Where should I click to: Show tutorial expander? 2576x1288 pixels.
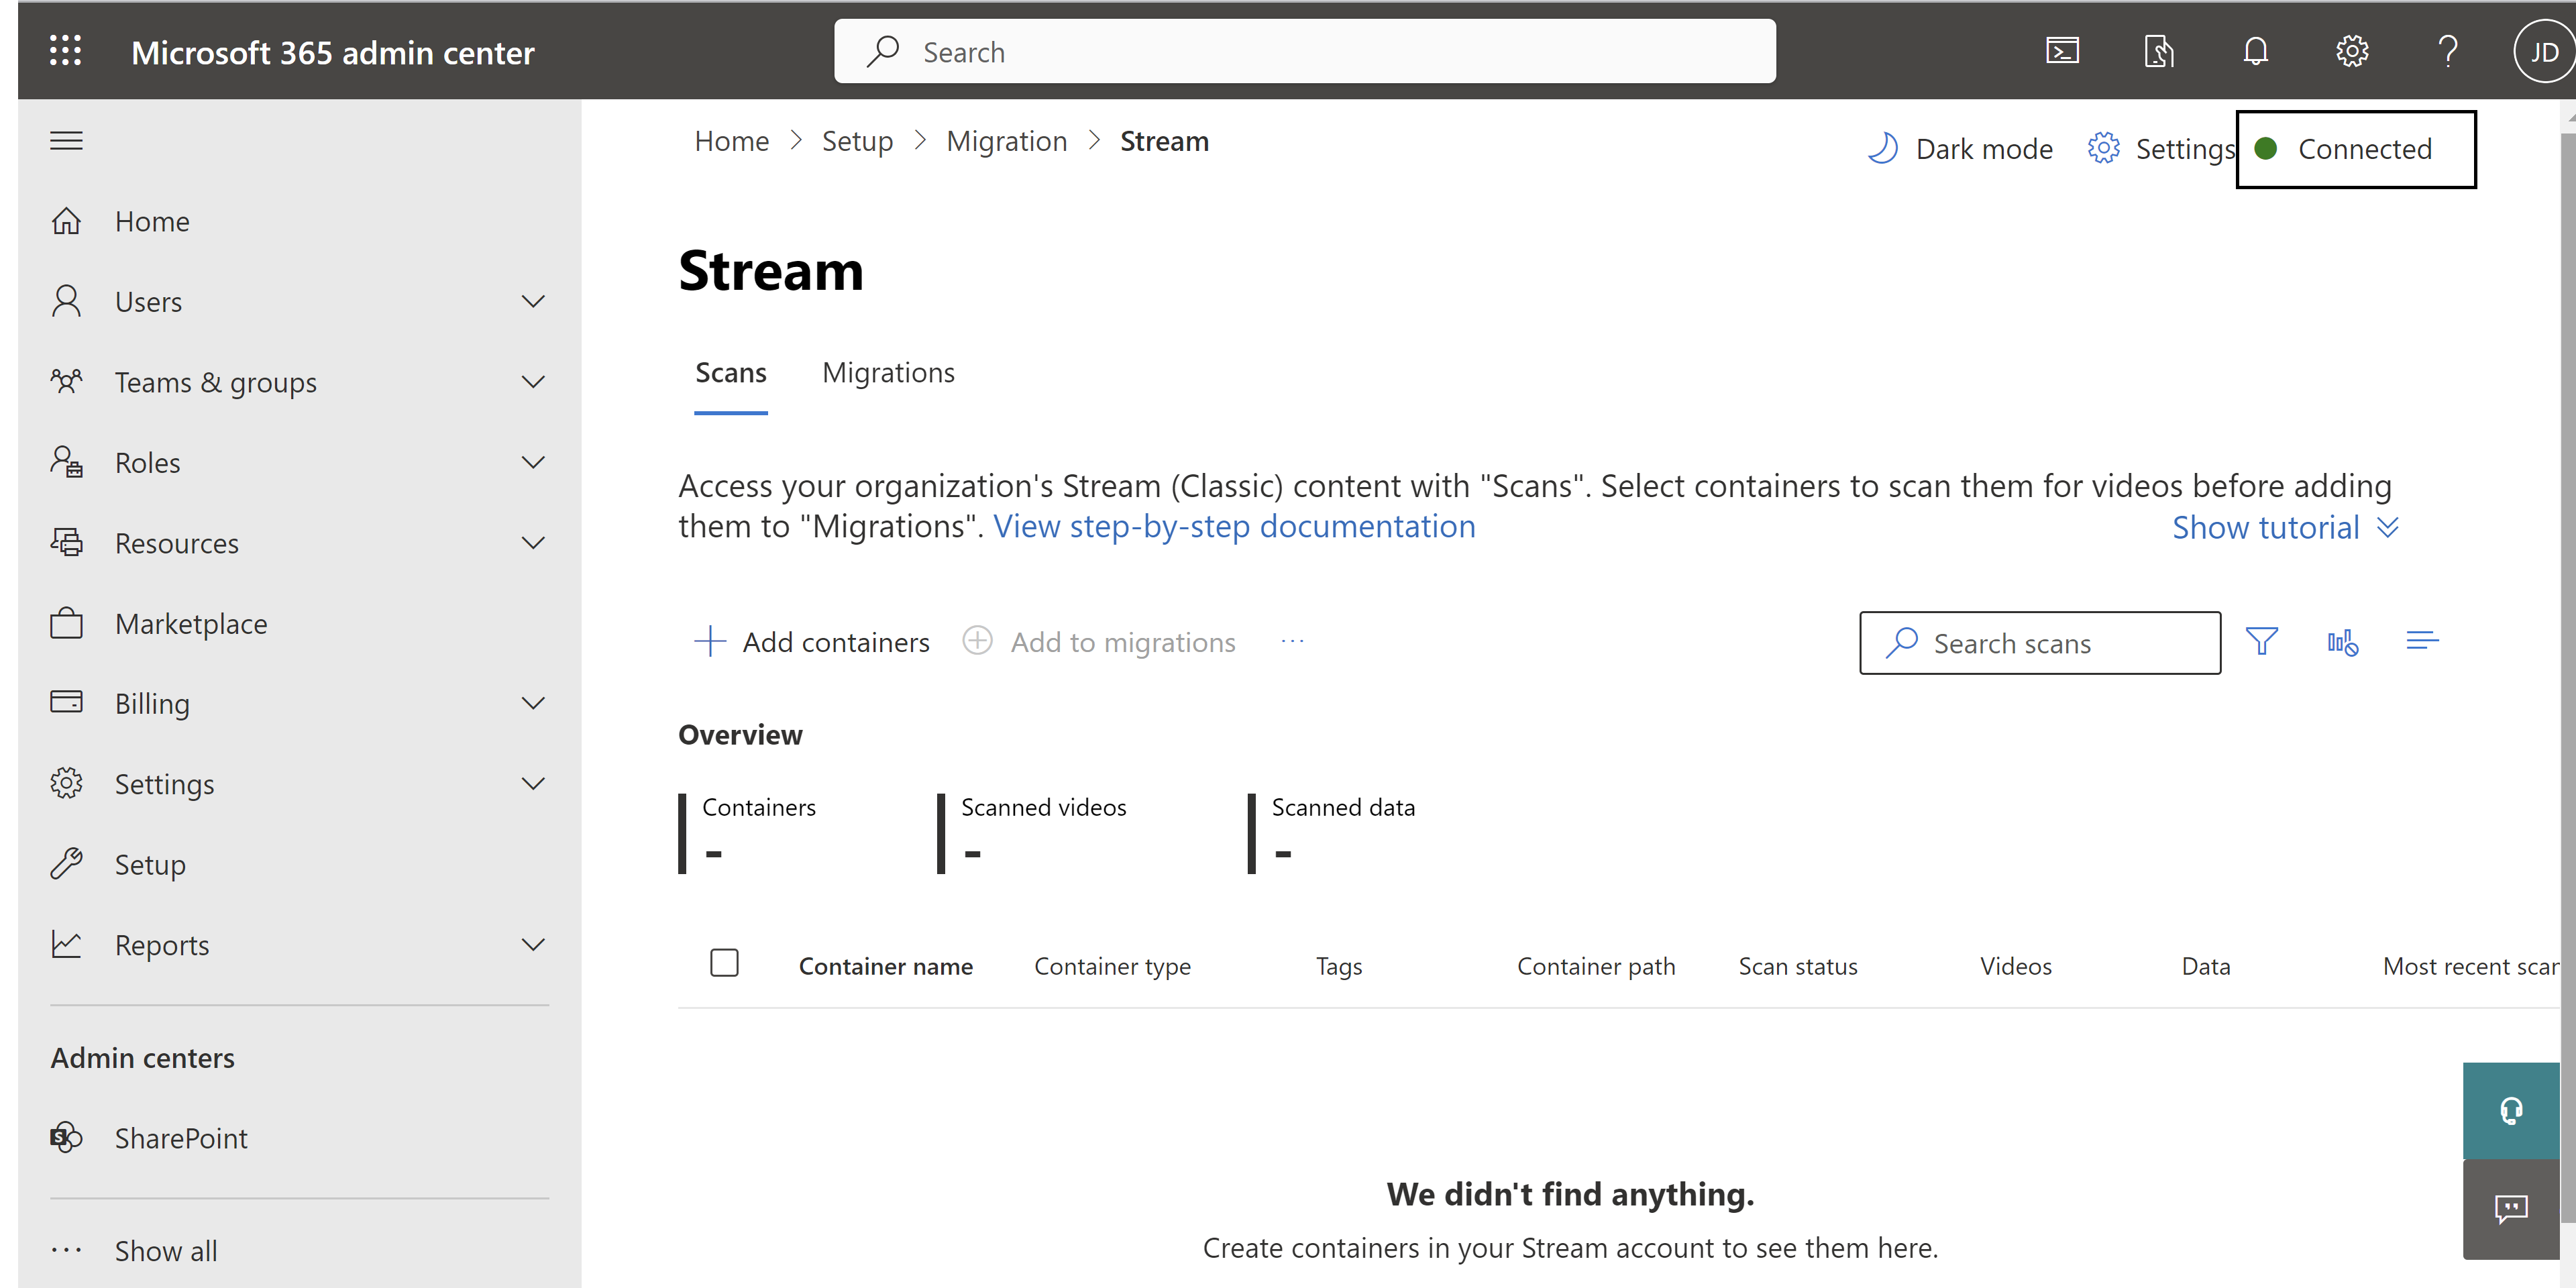coord(2288,526)
